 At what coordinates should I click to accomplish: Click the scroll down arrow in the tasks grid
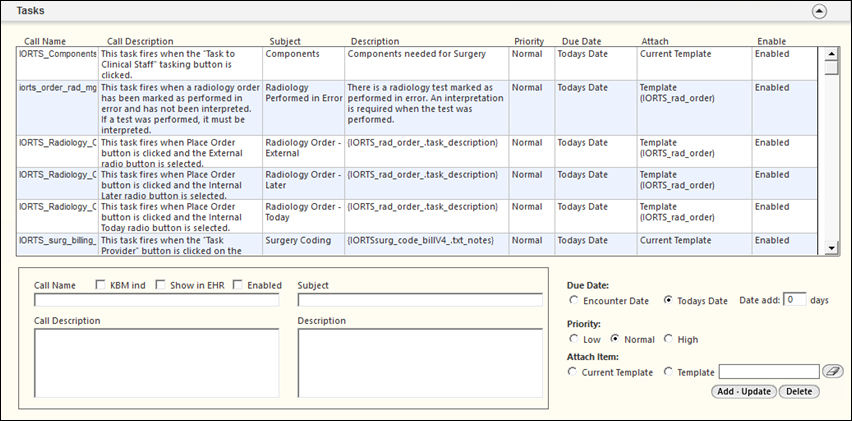[x=831, y=248]
